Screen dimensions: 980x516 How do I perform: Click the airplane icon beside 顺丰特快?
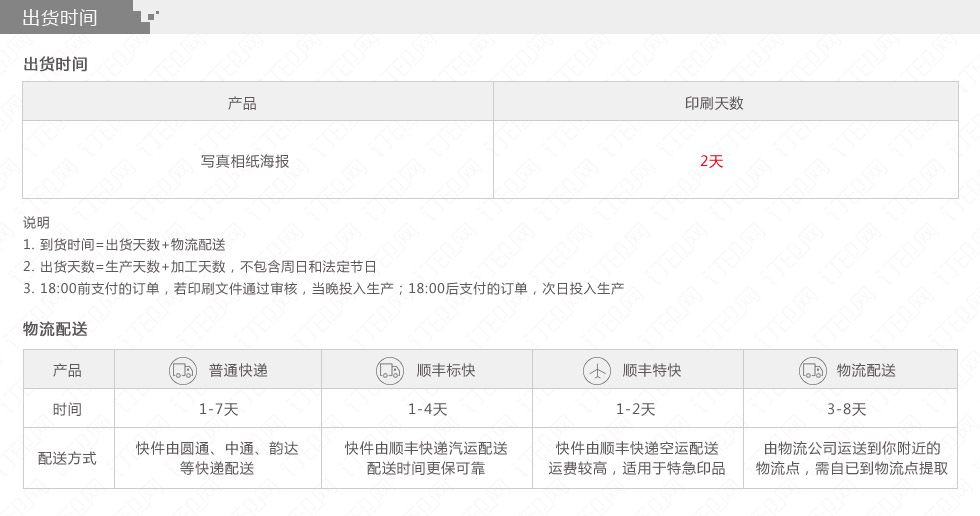coord(597,371)
